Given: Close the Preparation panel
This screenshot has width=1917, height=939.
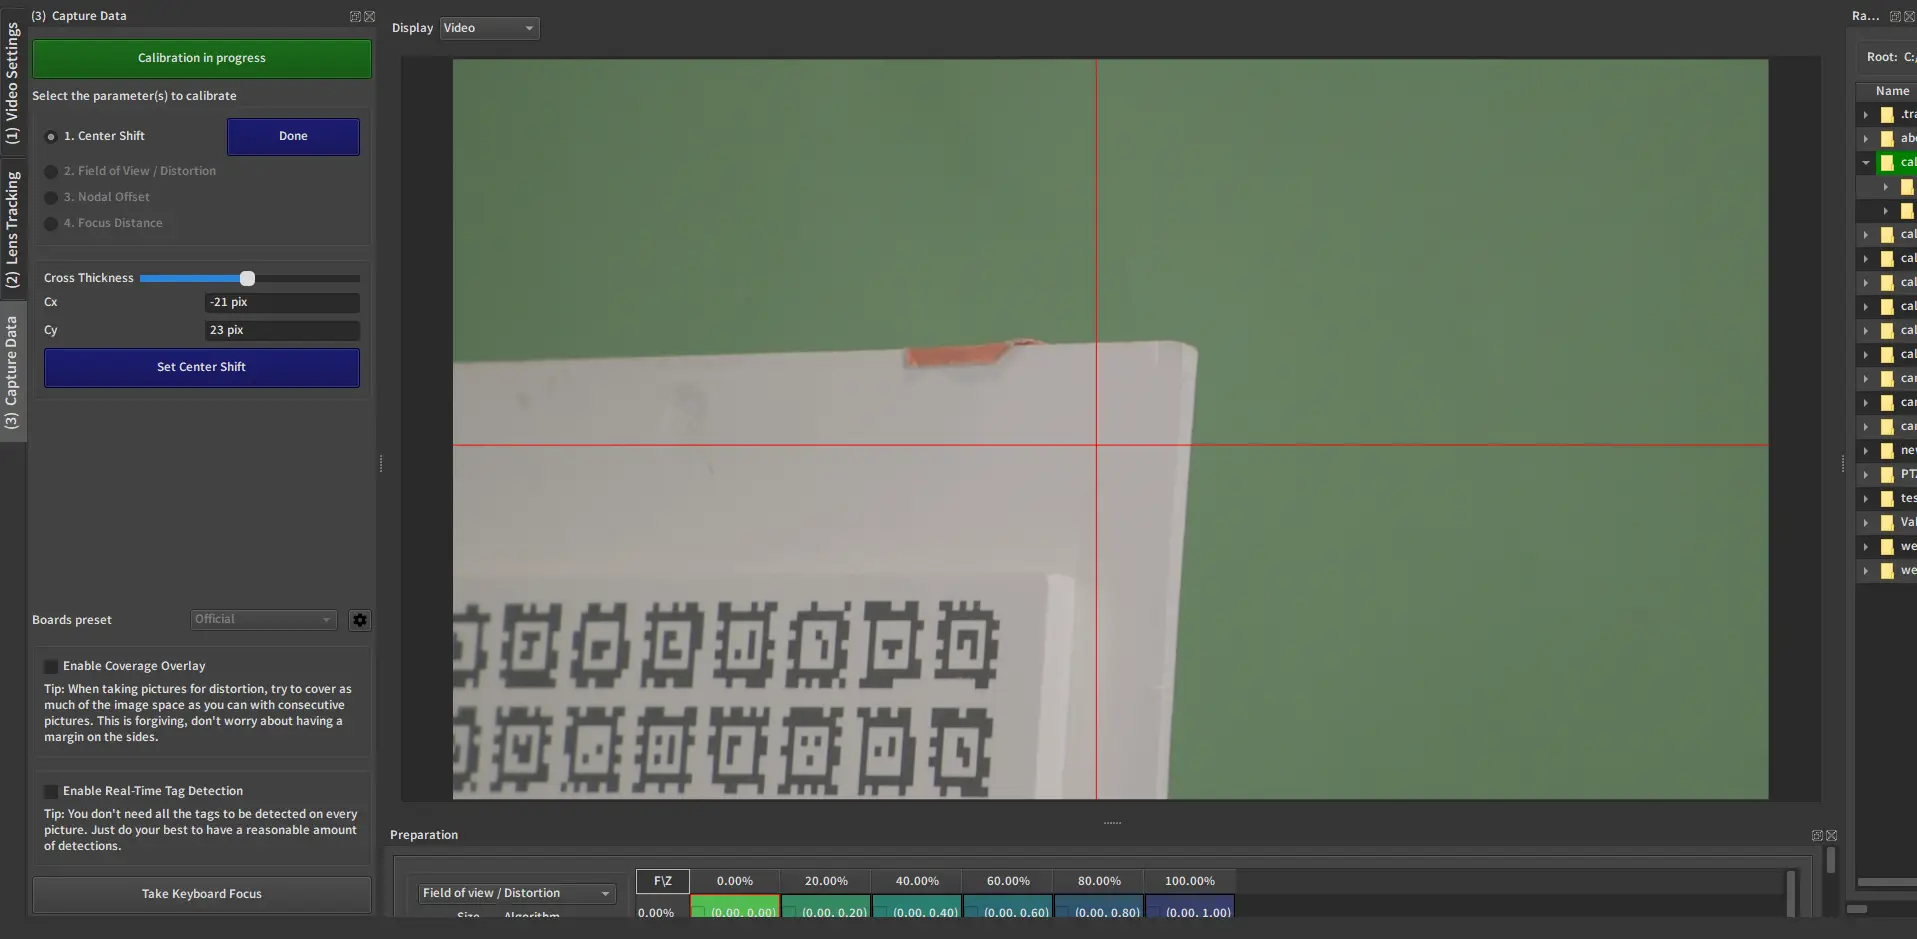Looking at the screenshot, I should (1832, 835).
